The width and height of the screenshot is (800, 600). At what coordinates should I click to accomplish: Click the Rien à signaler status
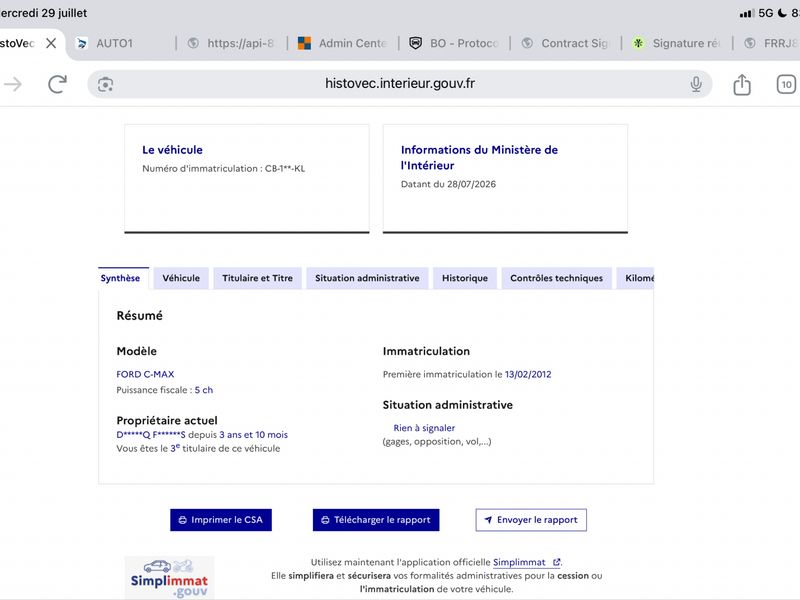[x=424, y=428]
